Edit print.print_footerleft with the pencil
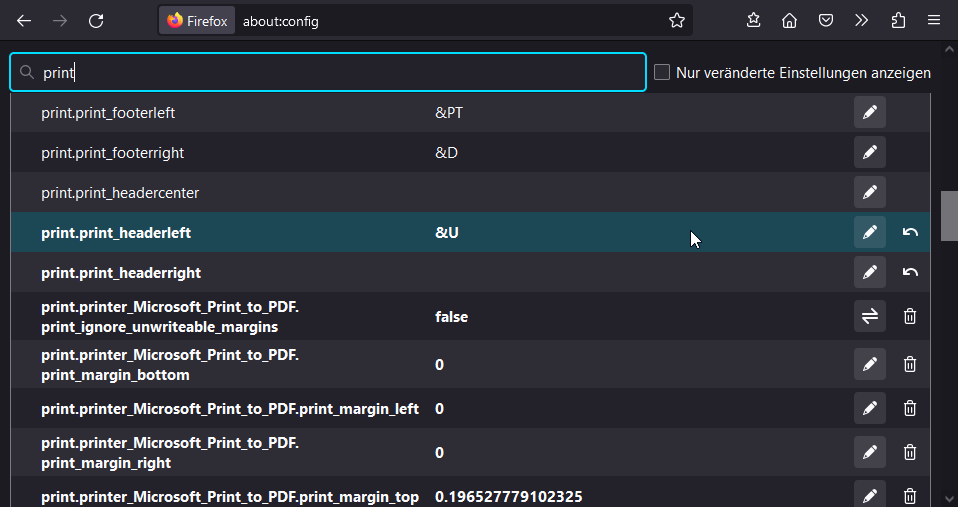The image size is (958, 507). pyautogui.click(x=869, y=113)
